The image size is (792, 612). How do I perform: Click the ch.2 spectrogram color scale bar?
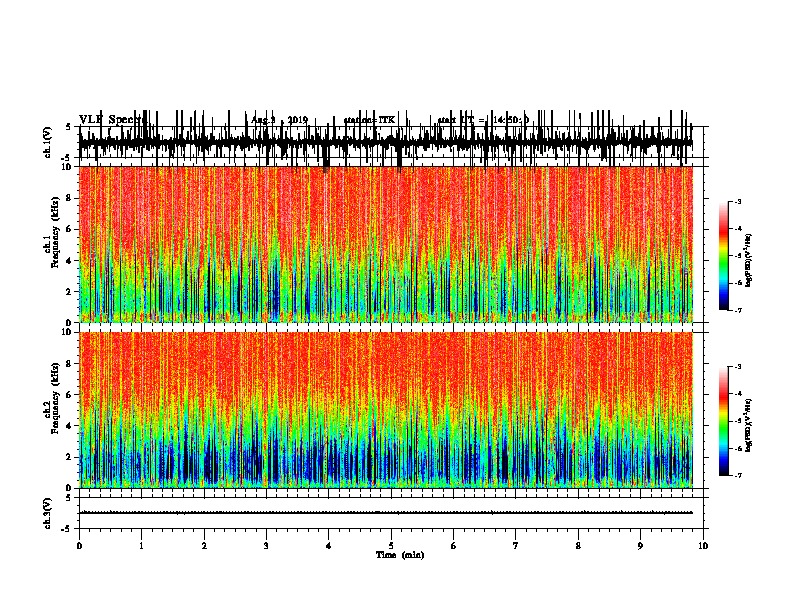coord(723,421)
